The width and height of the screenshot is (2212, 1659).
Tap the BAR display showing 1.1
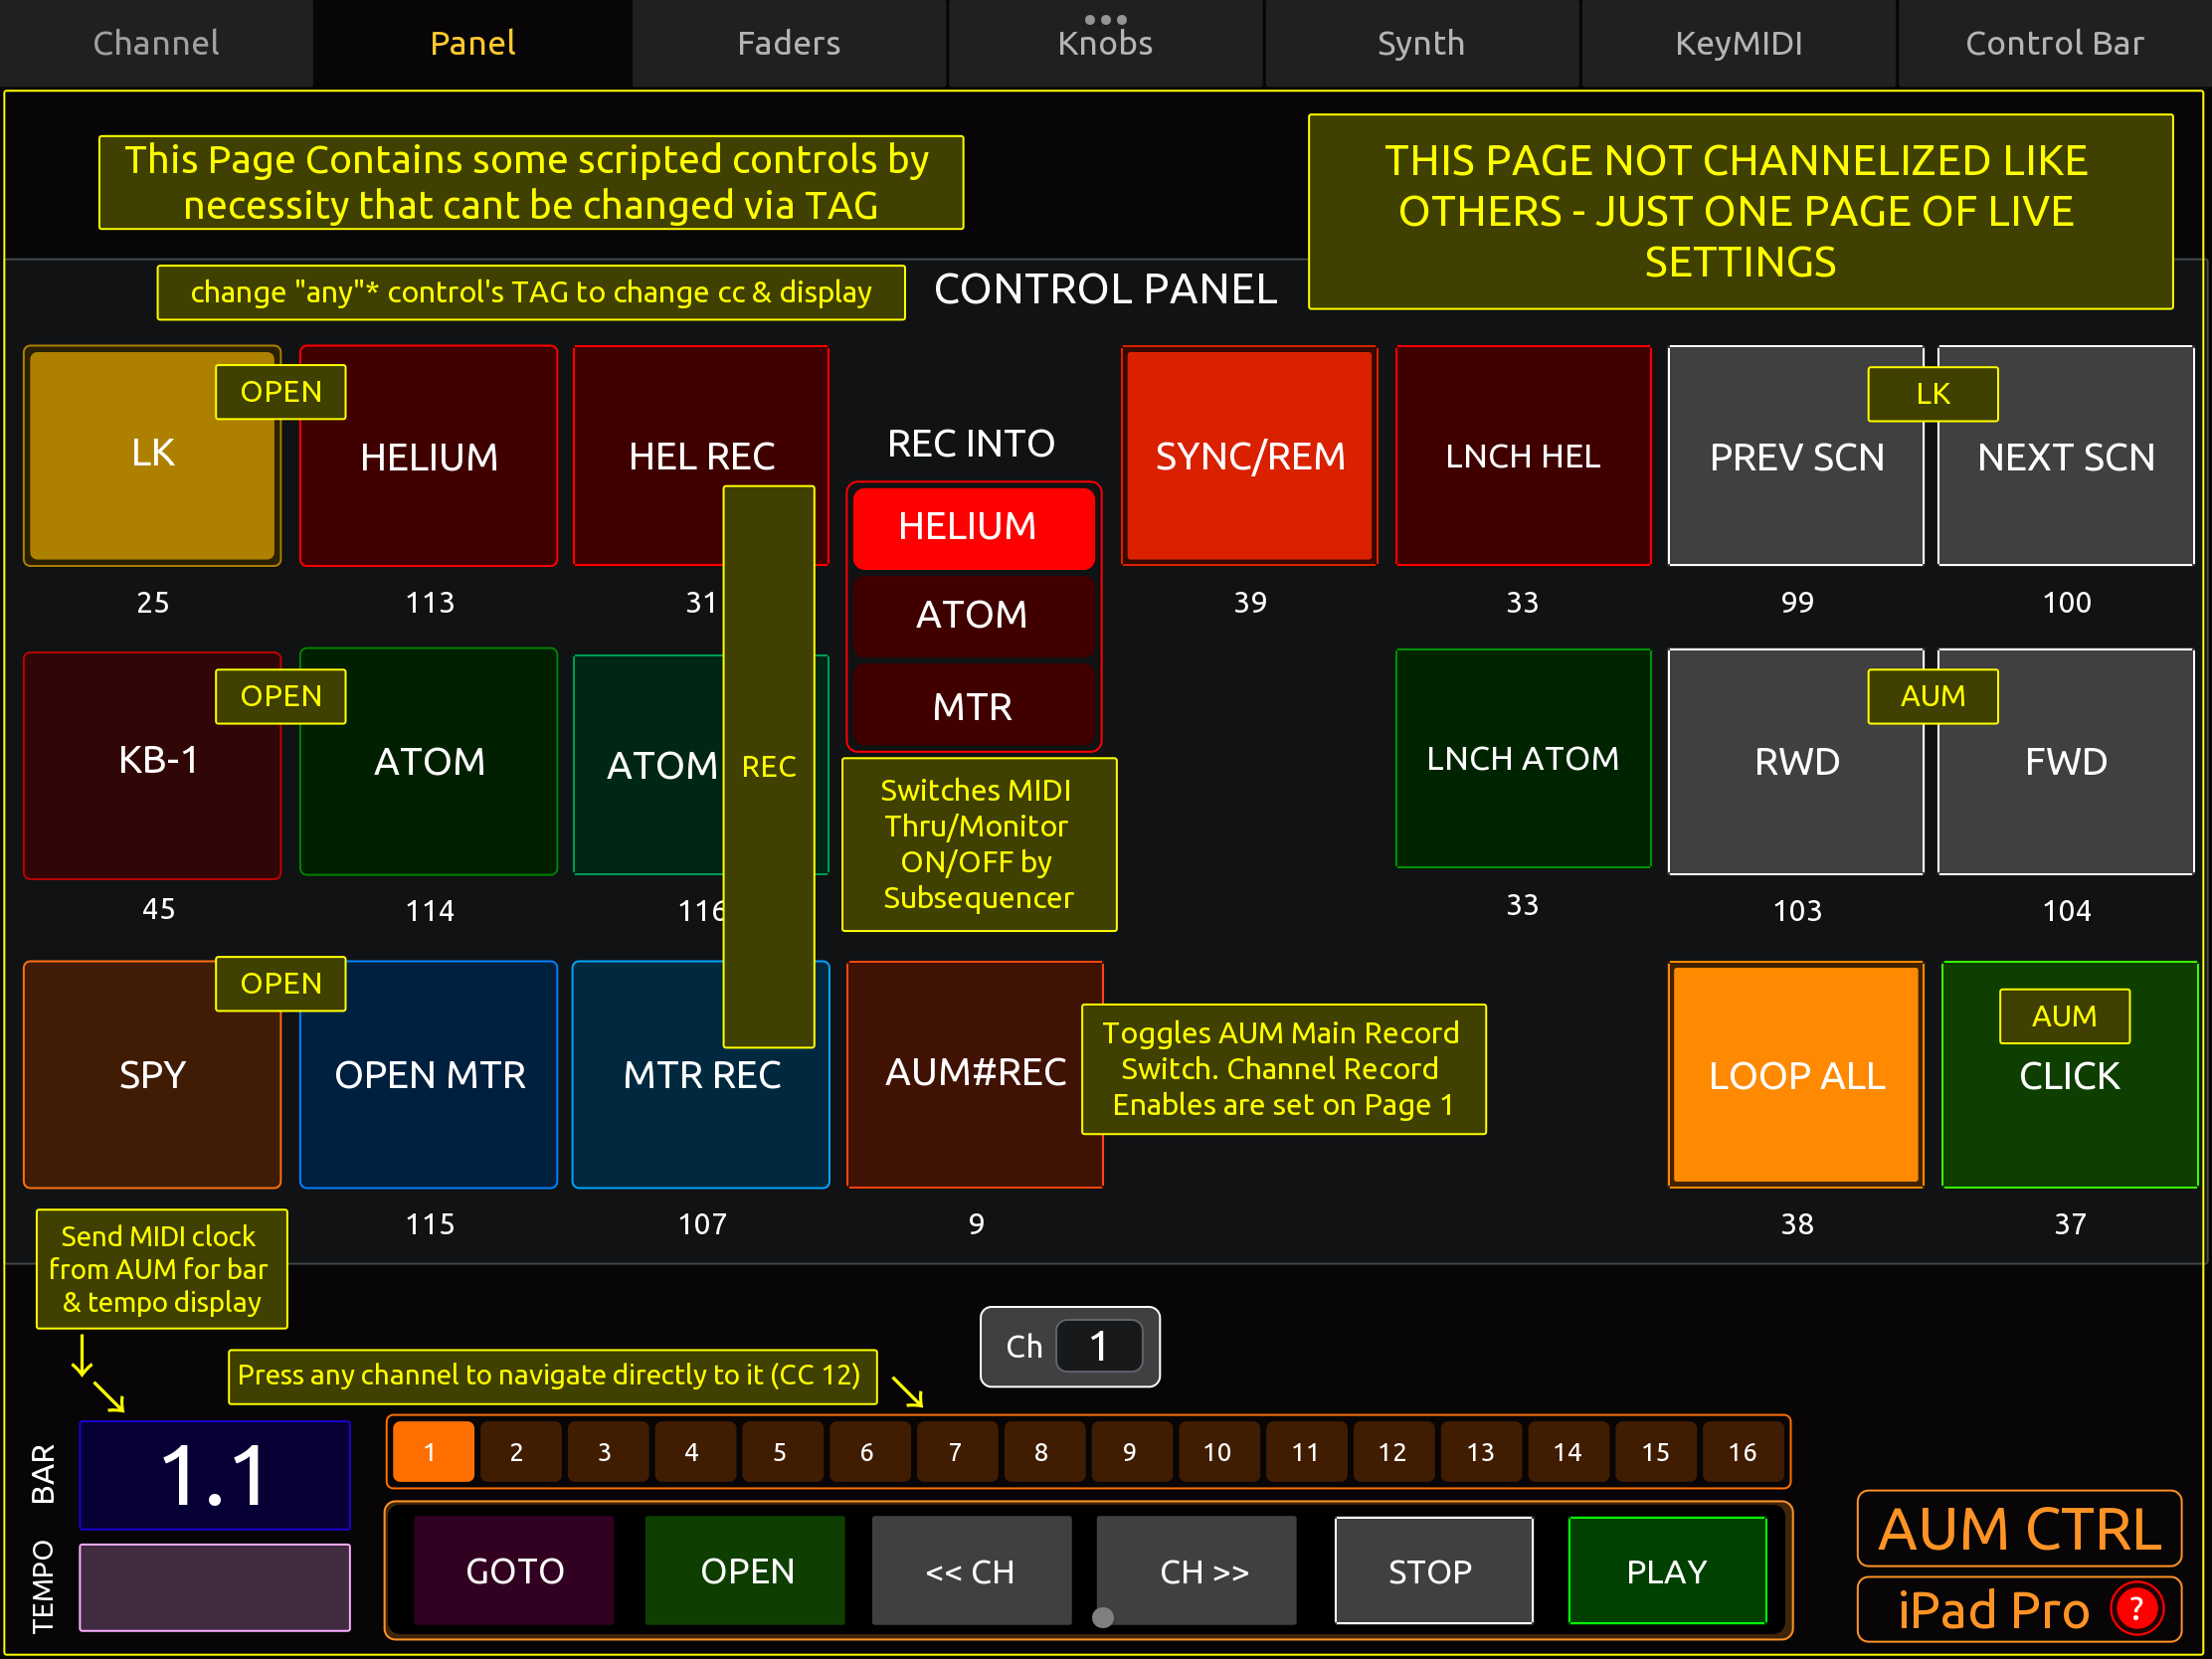click(x=215, y=1475)
